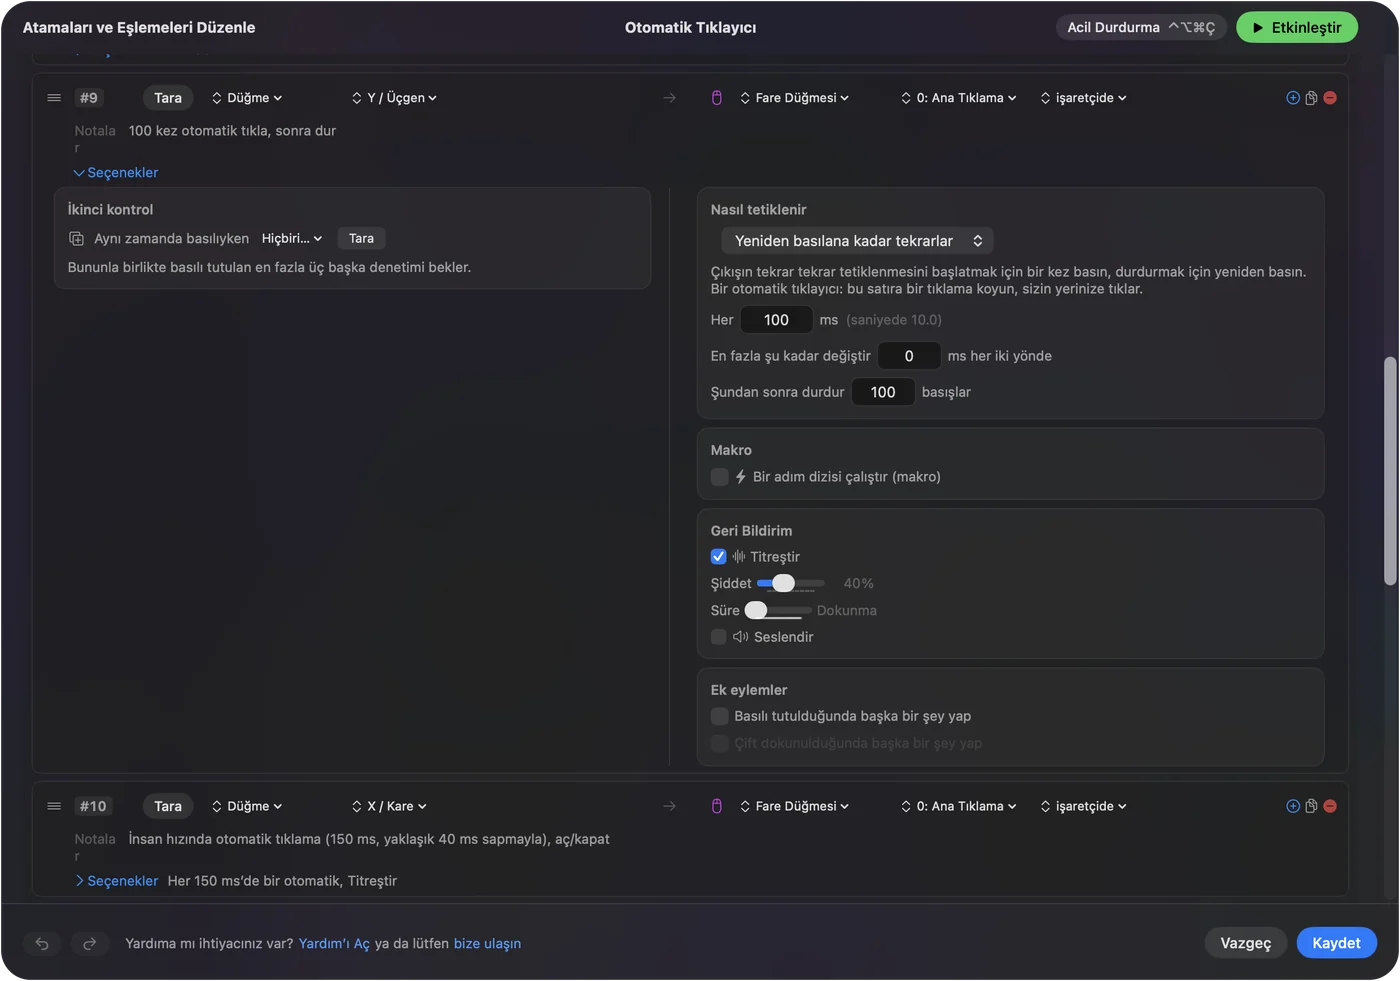The height and width of the screenshot is (981, 1400).
Task: Open the Yardım'ı Aç link
Action: pos(334,943)
